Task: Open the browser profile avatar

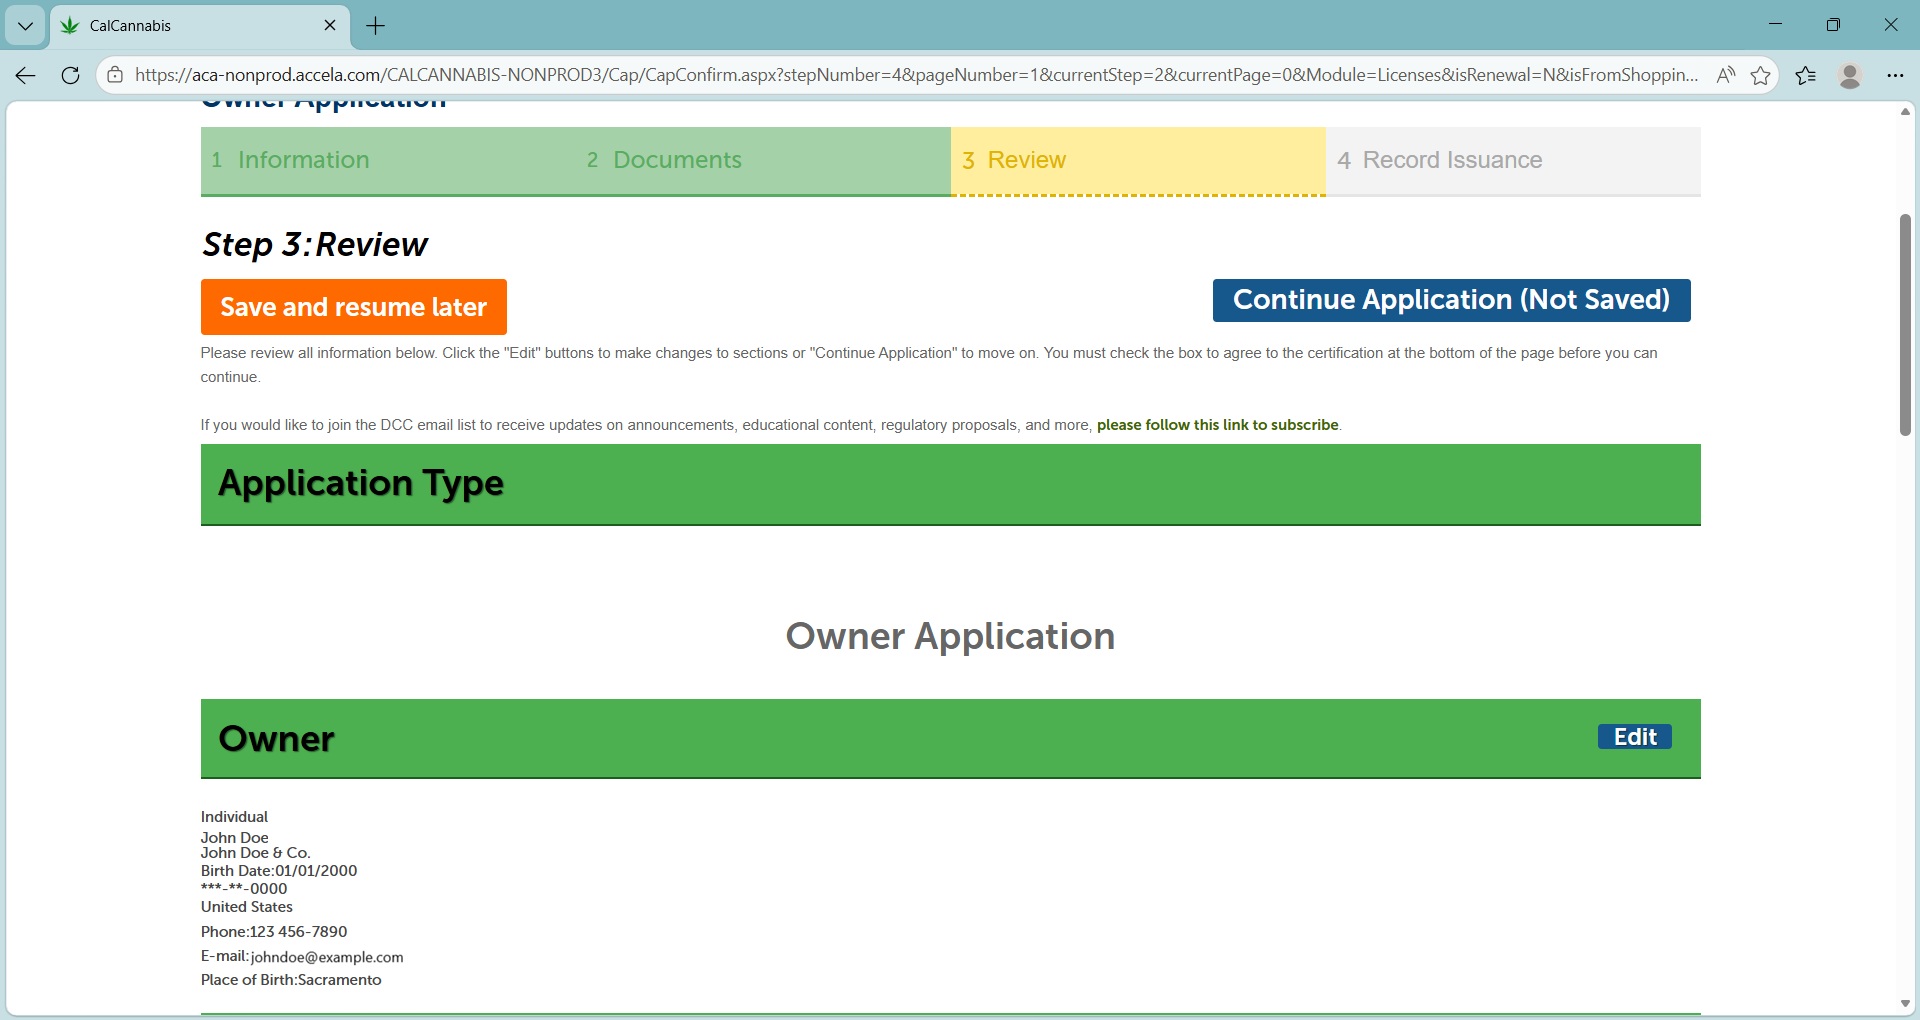Action: pos(1850,75)
